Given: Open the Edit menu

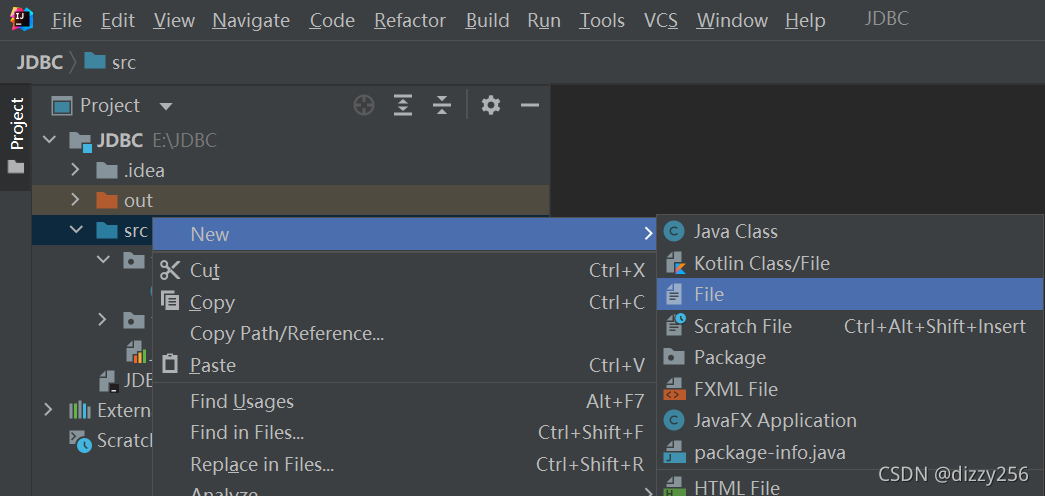Looking at the screenshot, I should pos(117,21).
